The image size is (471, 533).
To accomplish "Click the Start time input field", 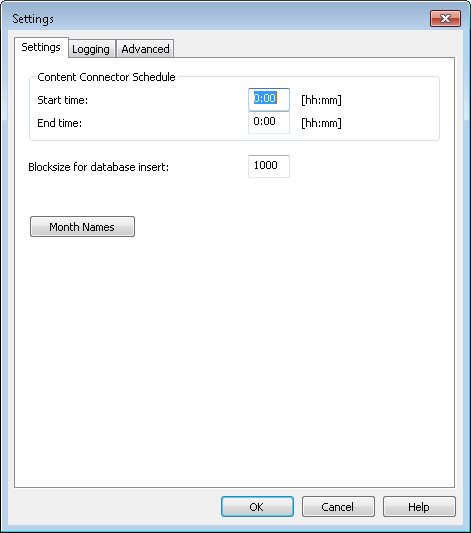I will click(269, 99).
